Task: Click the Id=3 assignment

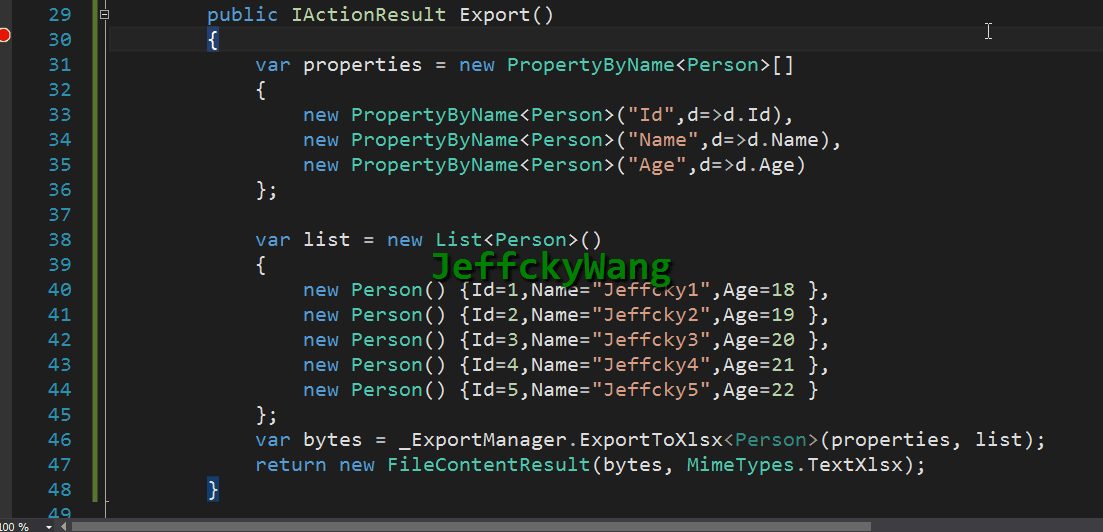Action: point(495,340)
